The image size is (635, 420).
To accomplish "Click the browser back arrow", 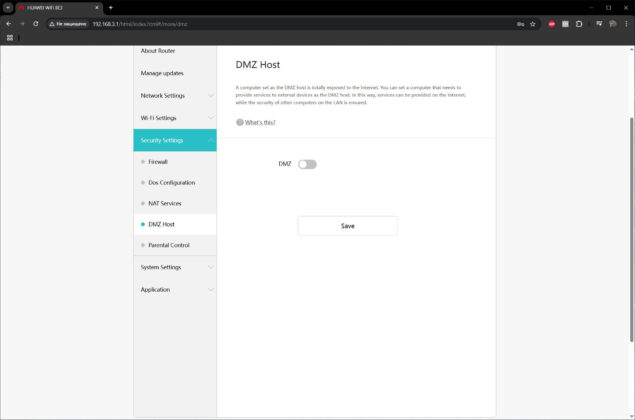I will (x=9, y=24).
